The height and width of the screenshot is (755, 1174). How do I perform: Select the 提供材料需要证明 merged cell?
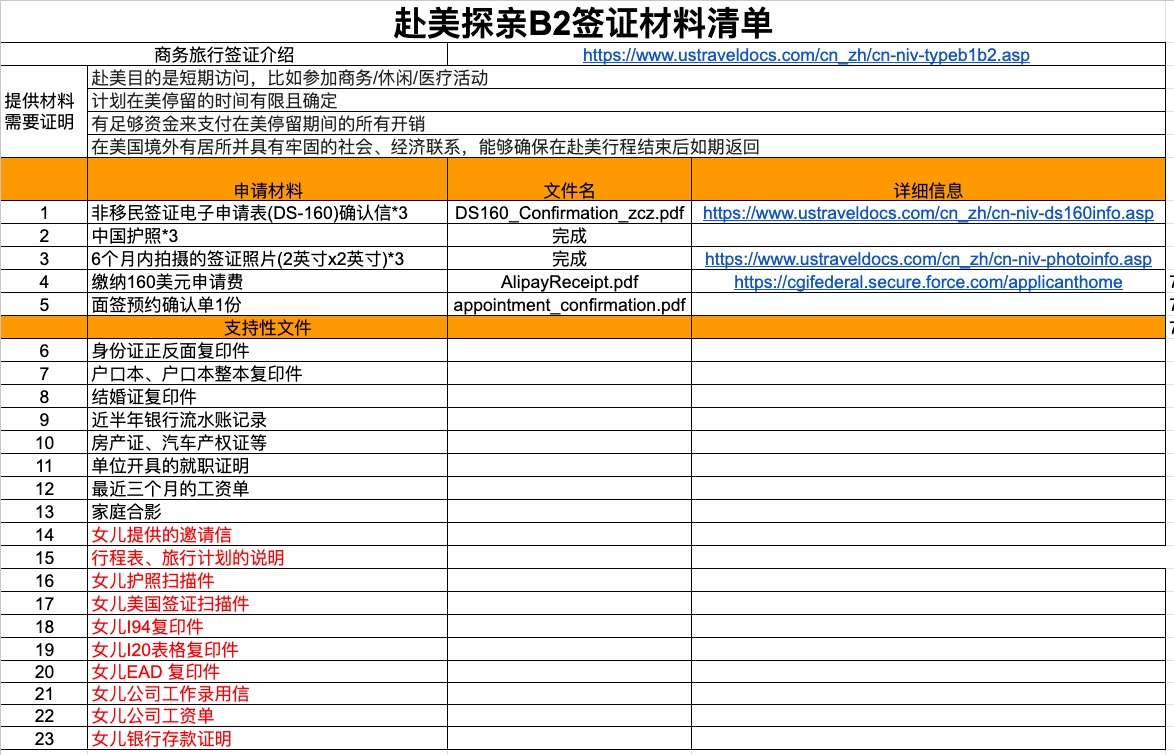(x=44, y=112)
